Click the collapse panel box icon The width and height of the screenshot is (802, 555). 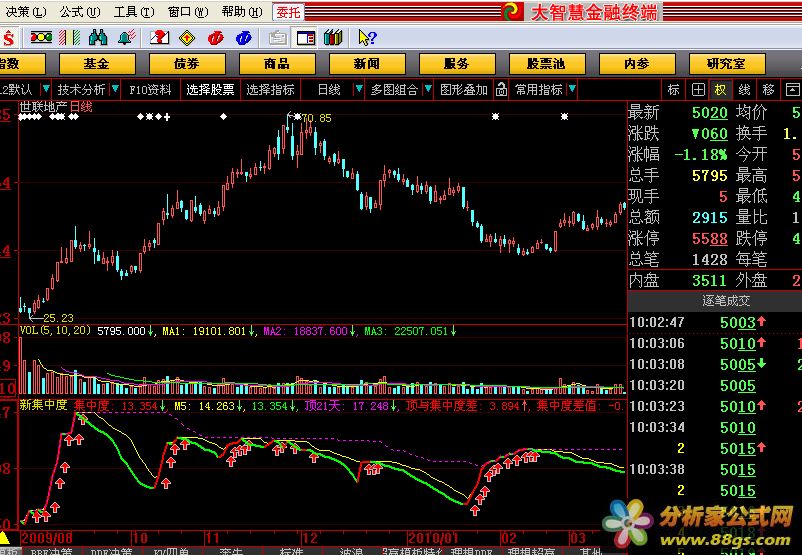click(x=792, y=90)
